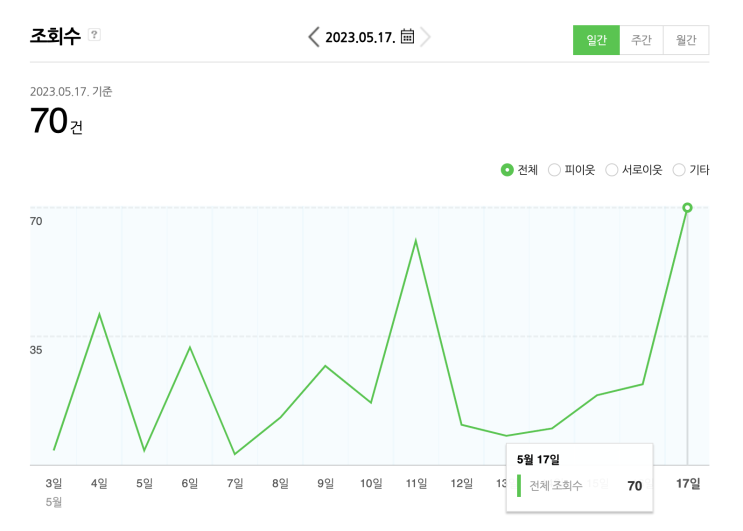Click the bold 17일 x-axis label
This screenshot has width=743, height=531.
click(x=688, y=483)
